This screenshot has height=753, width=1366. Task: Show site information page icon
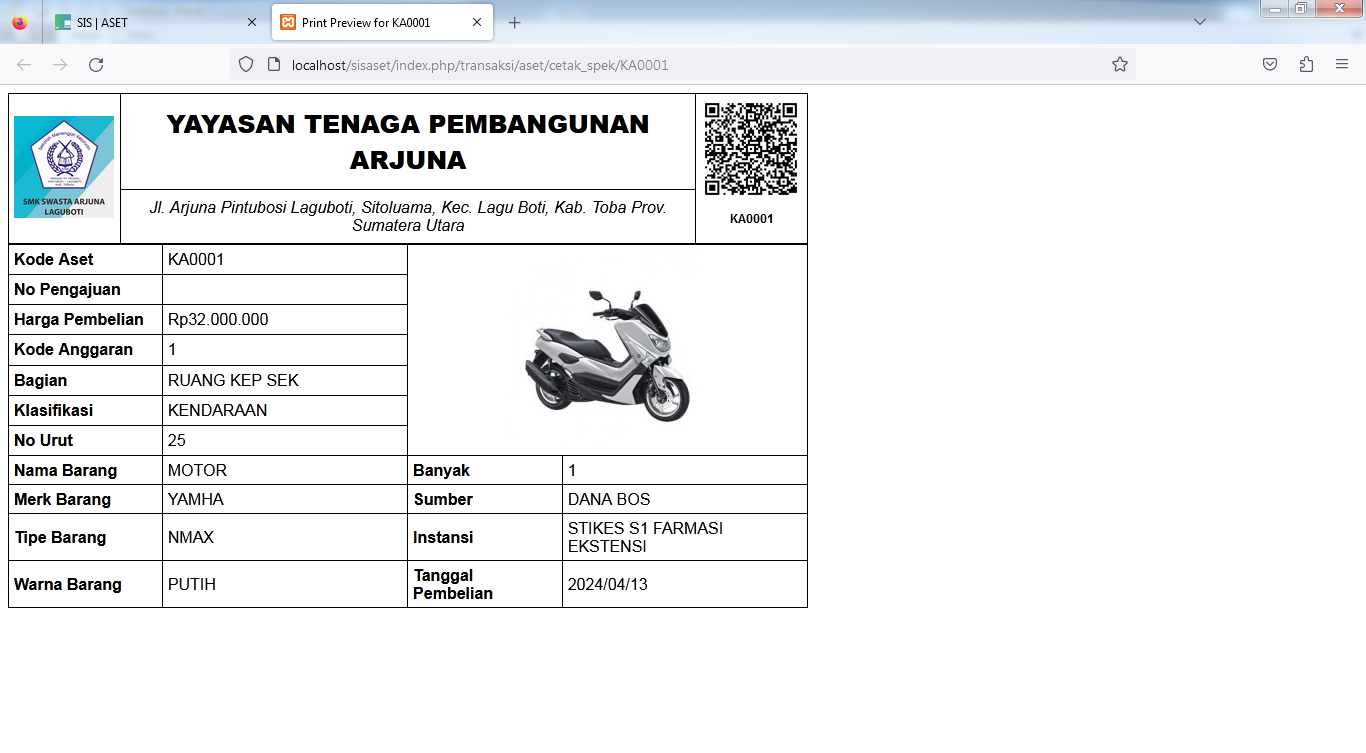(274, 65)
